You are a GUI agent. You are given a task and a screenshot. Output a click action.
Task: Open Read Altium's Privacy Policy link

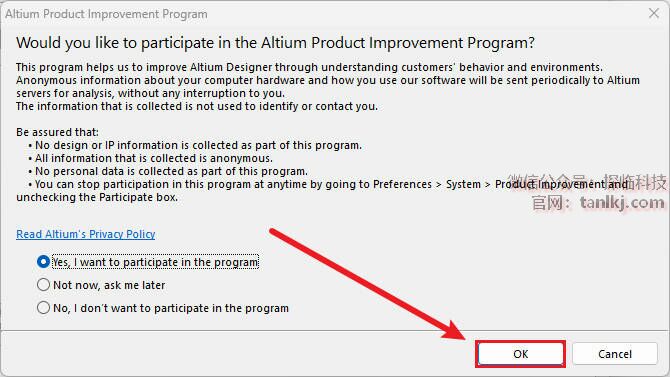[x=85, y=234]
